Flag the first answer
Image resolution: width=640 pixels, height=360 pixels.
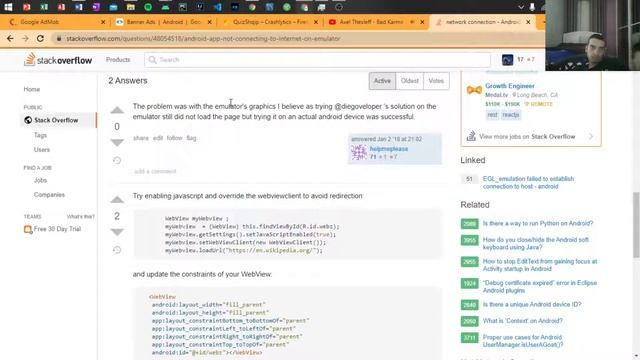(191, 138)
